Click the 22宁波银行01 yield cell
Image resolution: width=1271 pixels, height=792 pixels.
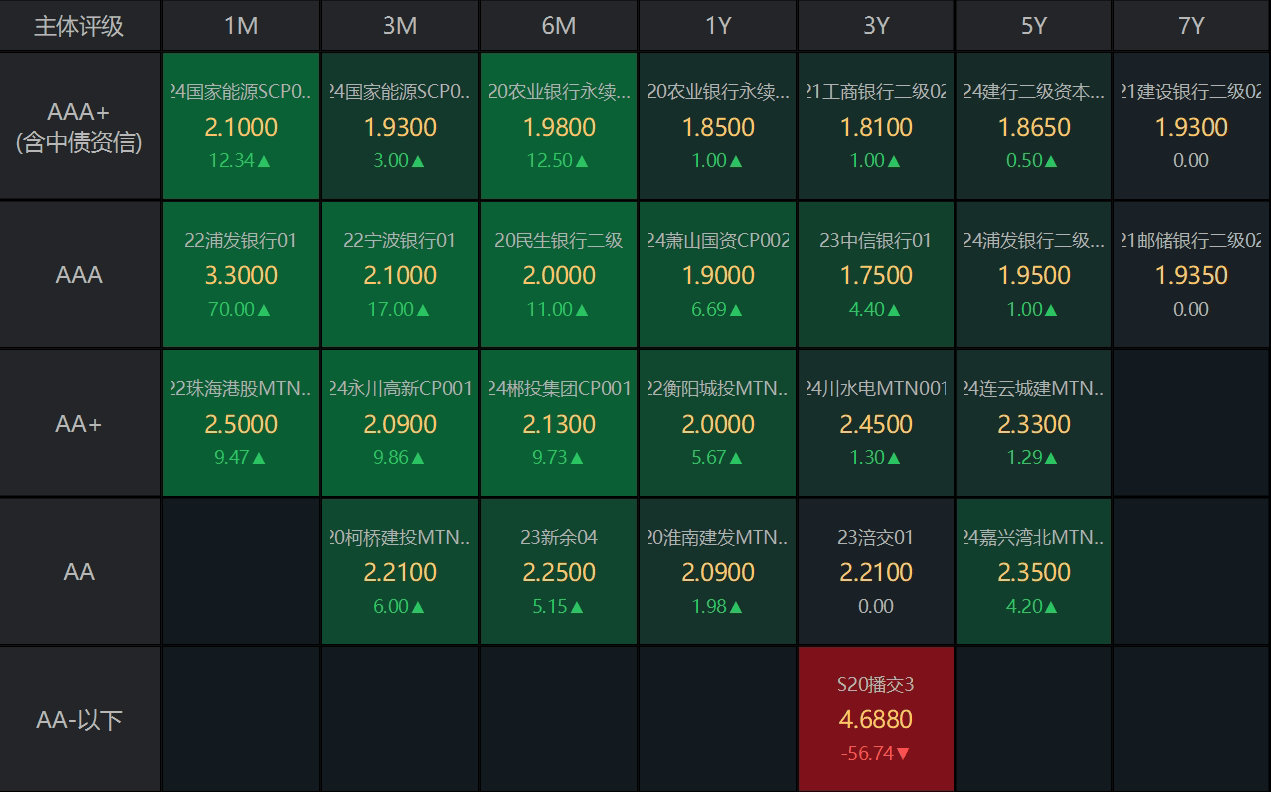[x=400, y=274]
